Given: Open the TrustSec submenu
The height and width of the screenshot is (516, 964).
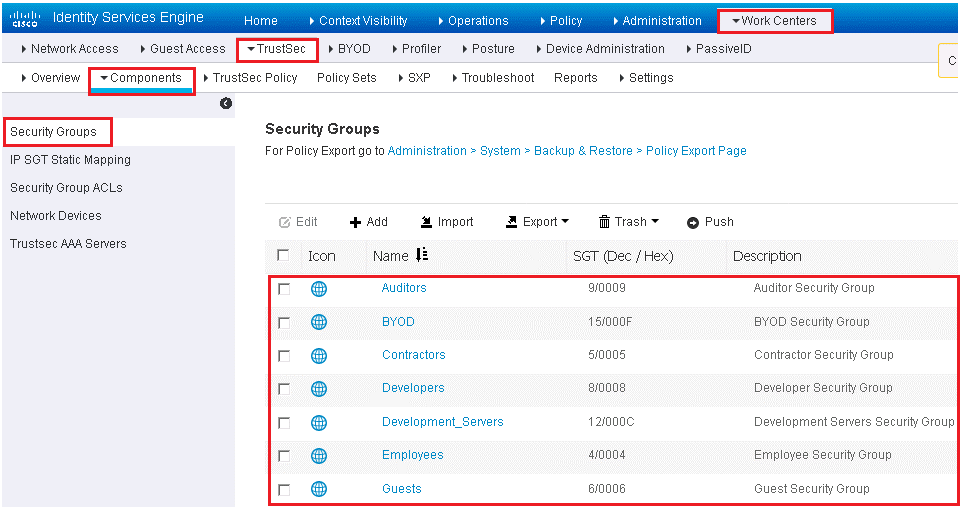Looking at the screenshot, I should (277, 49).
